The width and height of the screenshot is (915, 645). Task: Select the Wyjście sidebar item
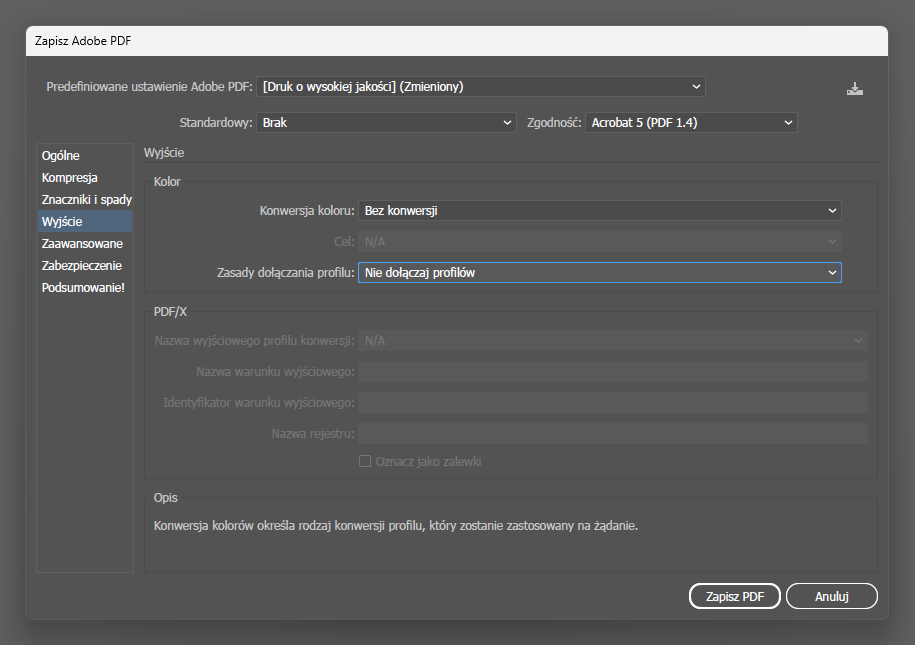[62, 222]
